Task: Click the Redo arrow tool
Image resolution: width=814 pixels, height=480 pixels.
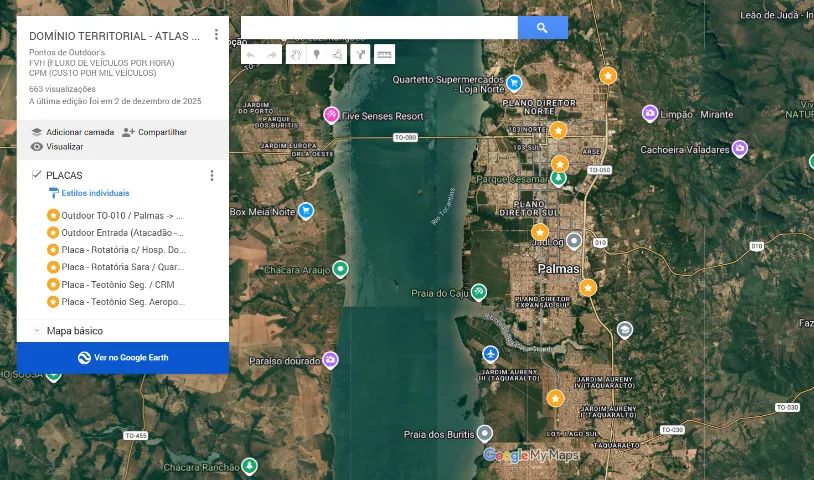Action: [272, 54]
